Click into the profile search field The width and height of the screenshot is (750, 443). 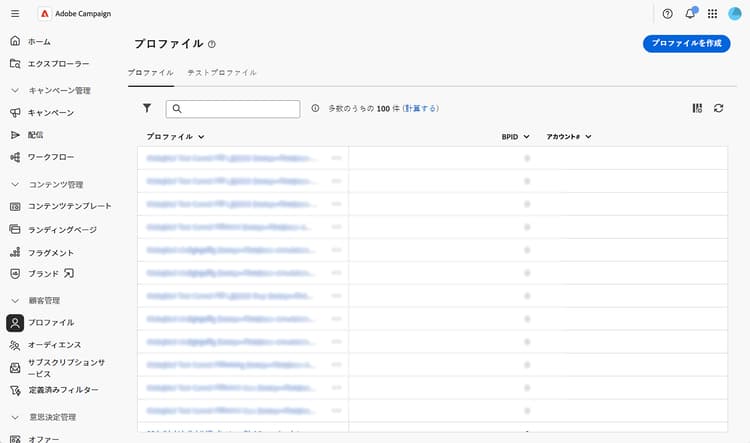(x=233, y=109)
